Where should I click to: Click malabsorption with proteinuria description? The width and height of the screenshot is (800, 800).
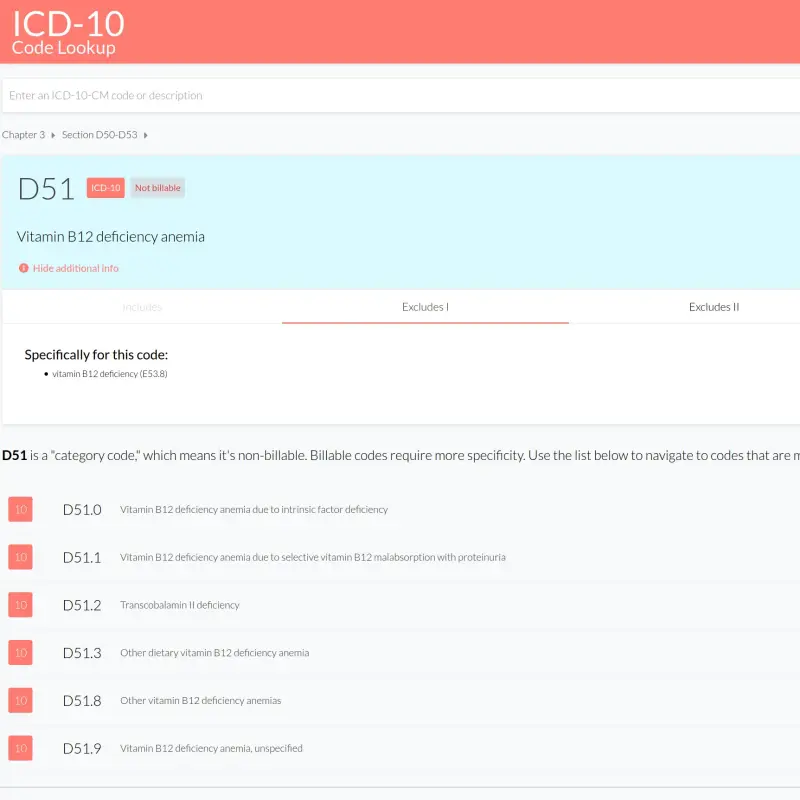point(313,558)
